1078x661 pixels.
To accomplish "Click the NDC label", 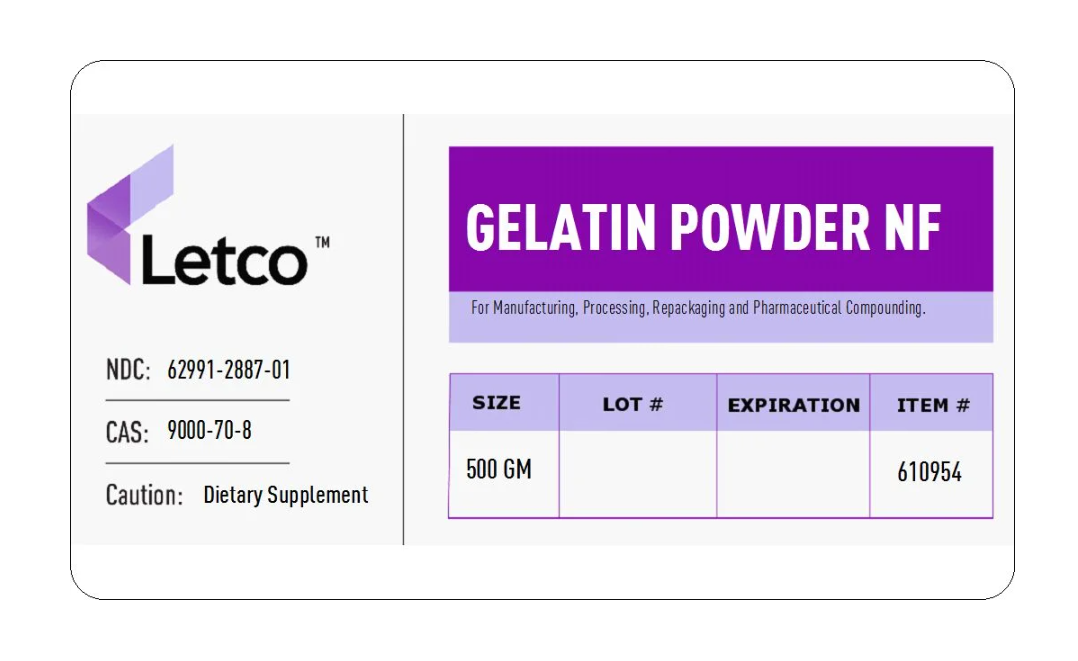I will [x=128, y=370].
